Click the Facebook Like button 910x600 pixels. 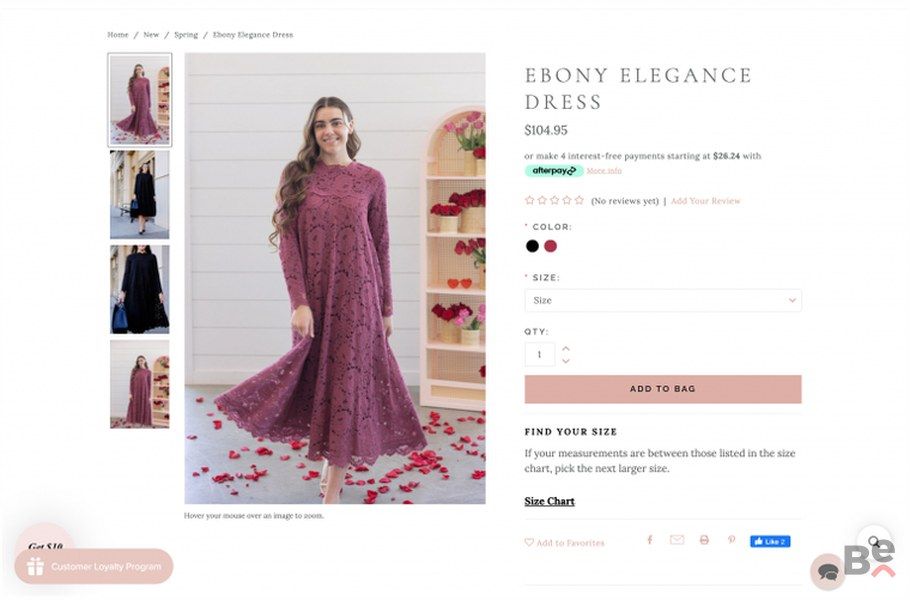(x=770, y=541)
